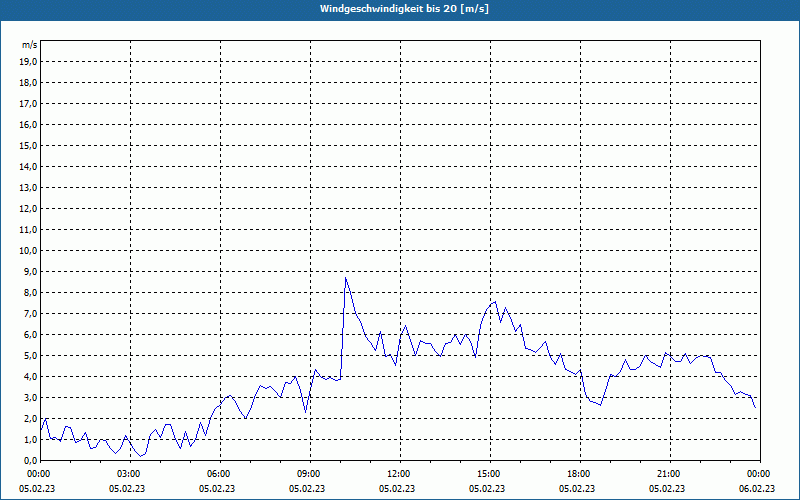Viewport: 800px width, 500px height.
Task: Select the '8,0' y-axis label
Action: (30, 292)
